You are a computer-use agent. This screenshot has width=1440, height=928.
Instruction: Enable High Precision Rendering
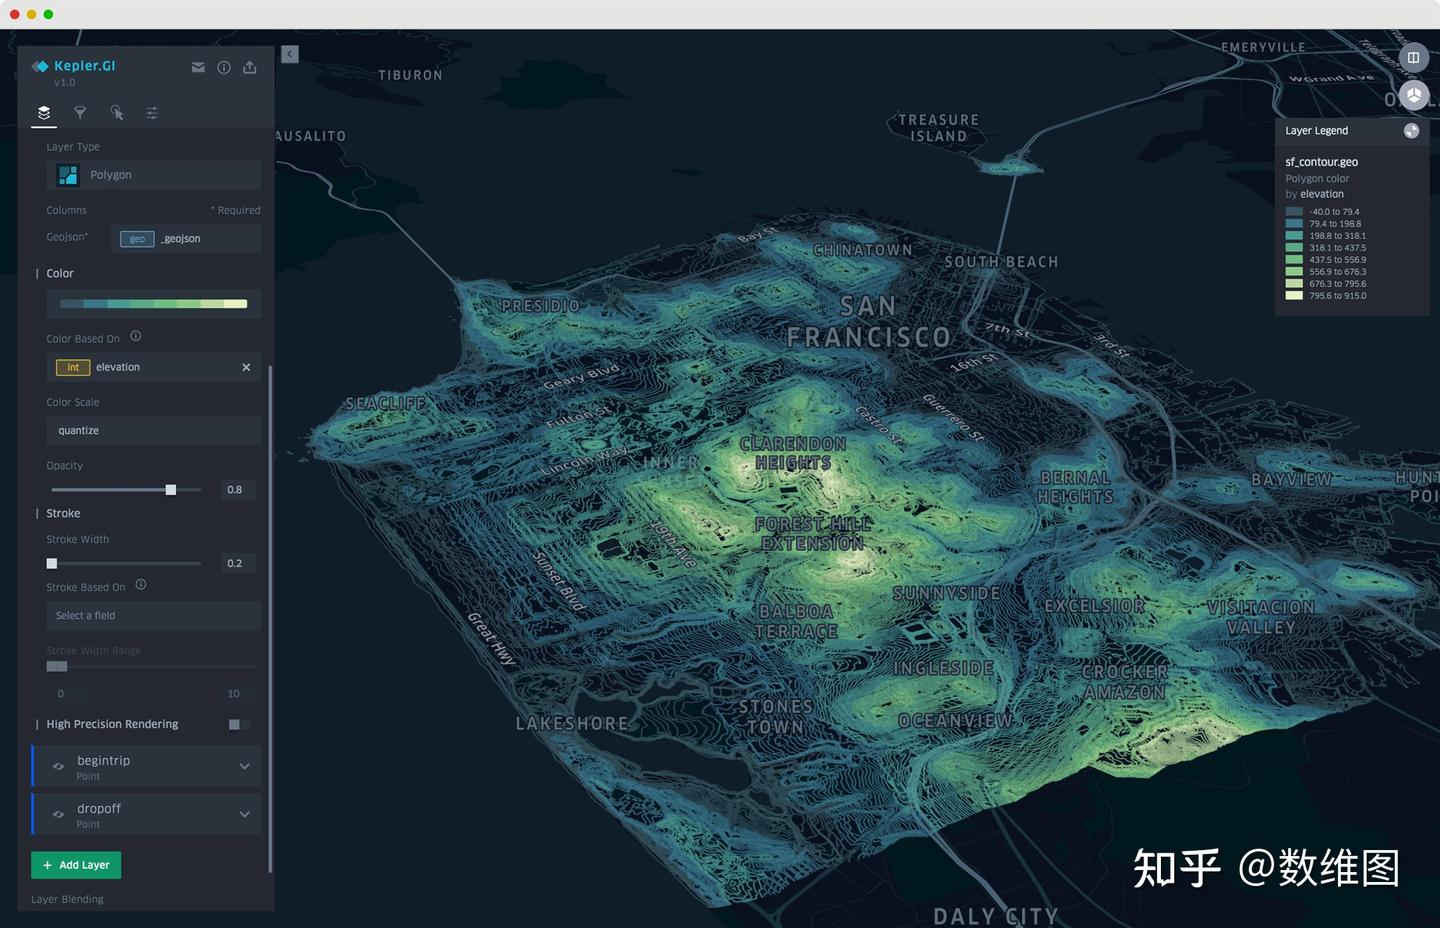(237, 724)
